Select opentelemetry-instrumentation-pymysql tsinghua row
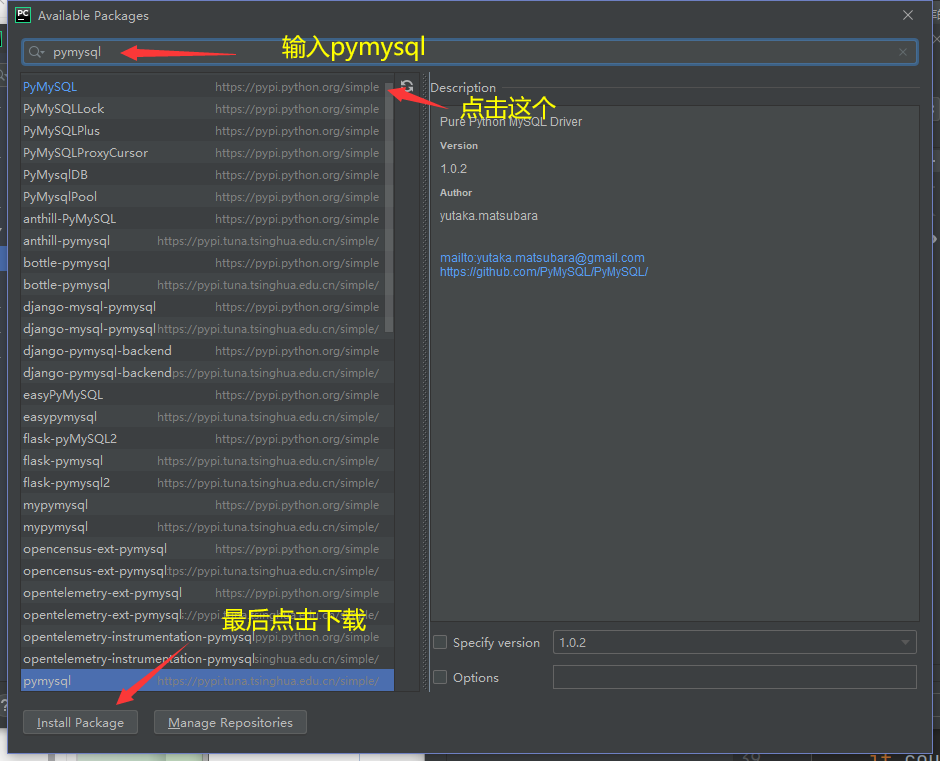Screen dimensions: 940x761 tap(207, 658)
